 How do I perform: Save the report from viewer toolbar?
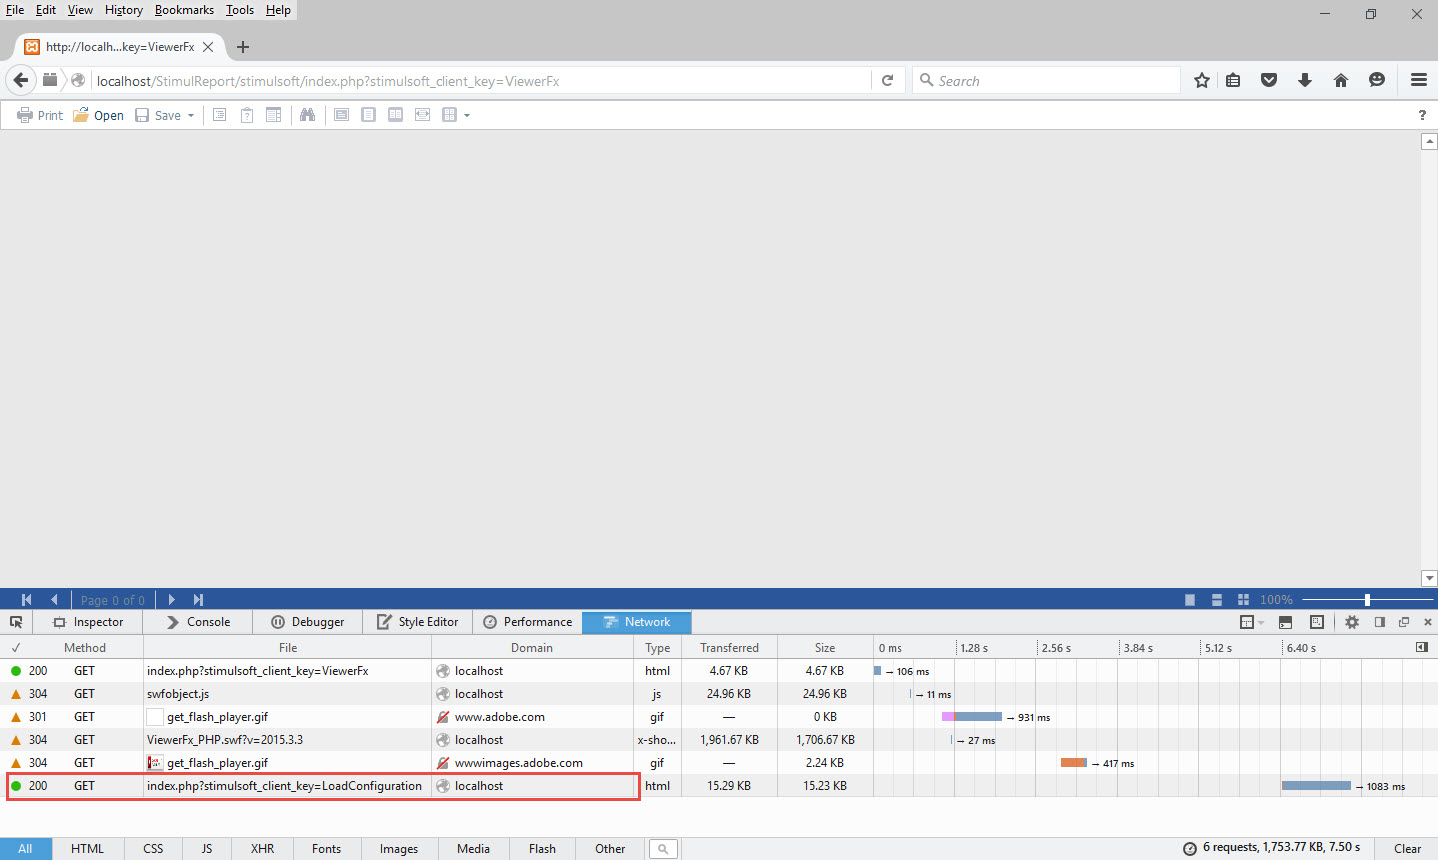[158, 115]
